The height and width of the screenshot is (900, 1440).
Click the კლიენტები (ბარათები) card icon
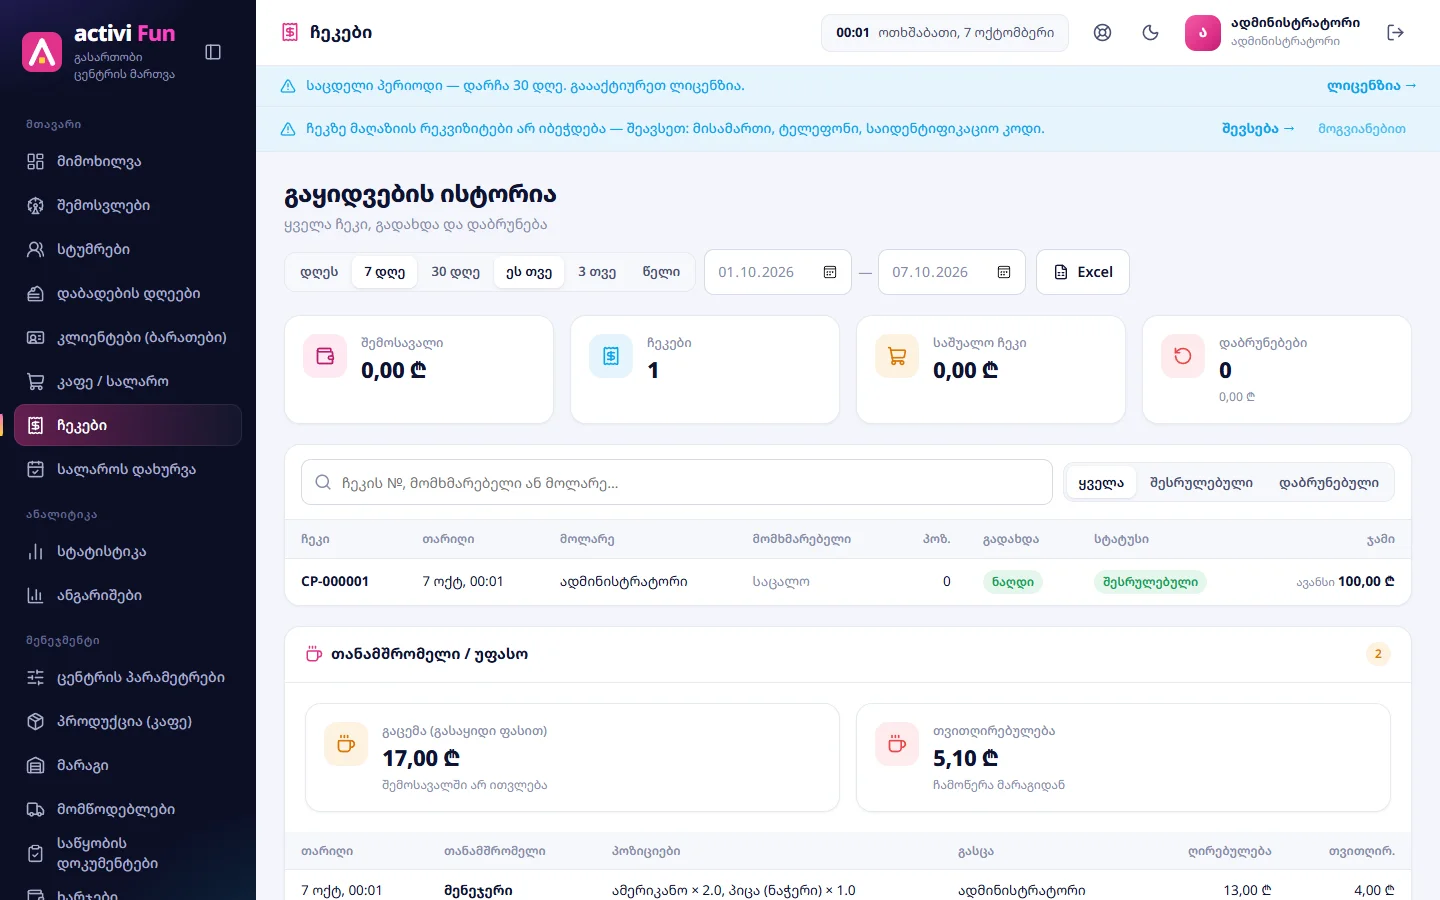pyautogui.click(x=35, y=337)
